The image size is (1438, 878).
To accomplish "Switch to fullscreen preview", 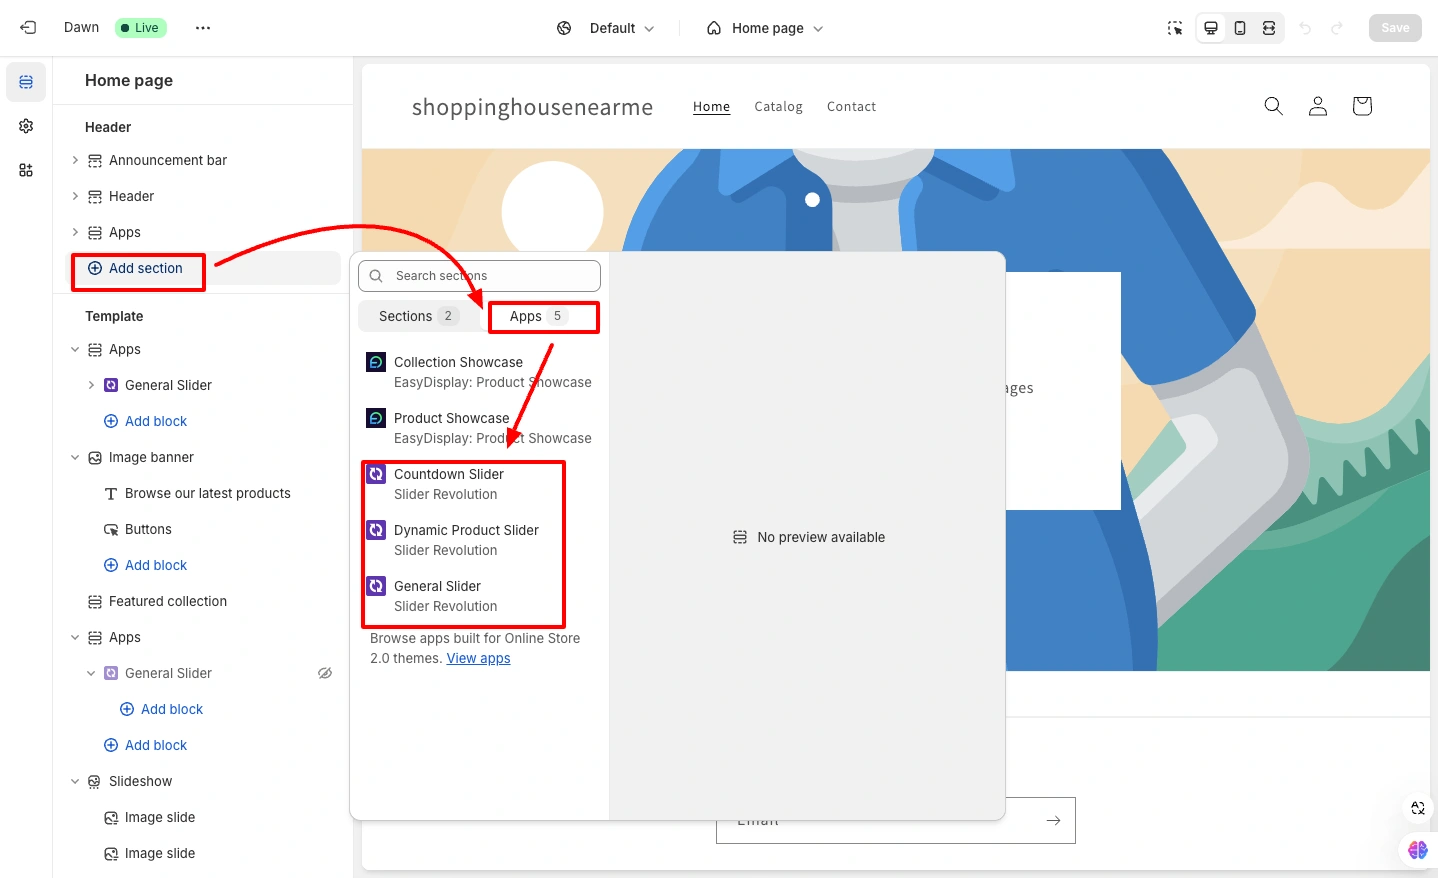I will (x=1269, y=28).
